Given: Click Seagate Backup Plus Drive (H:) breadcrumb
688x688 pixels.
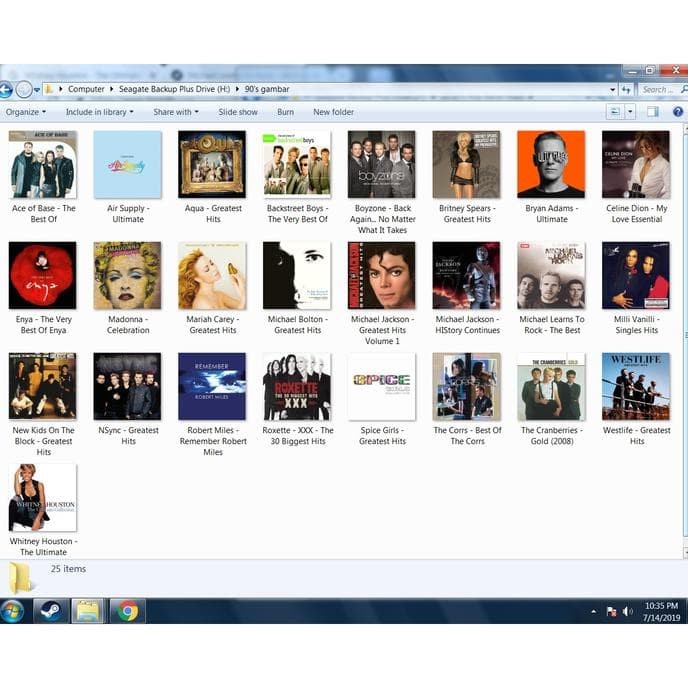Looking at the screenshot, I should tap(174, 89).
